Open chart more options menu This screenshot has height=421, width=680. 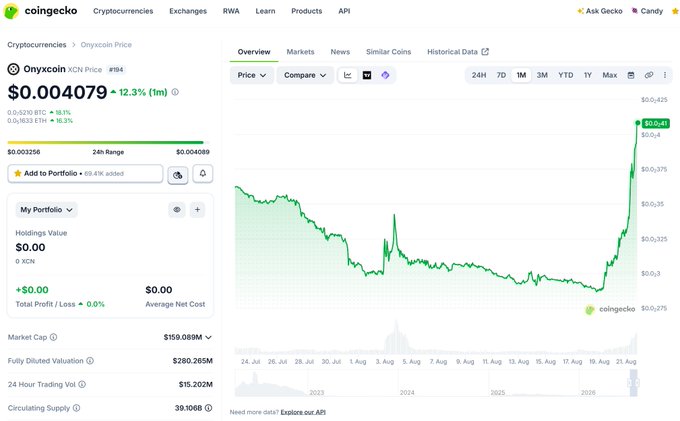point(665,75)
